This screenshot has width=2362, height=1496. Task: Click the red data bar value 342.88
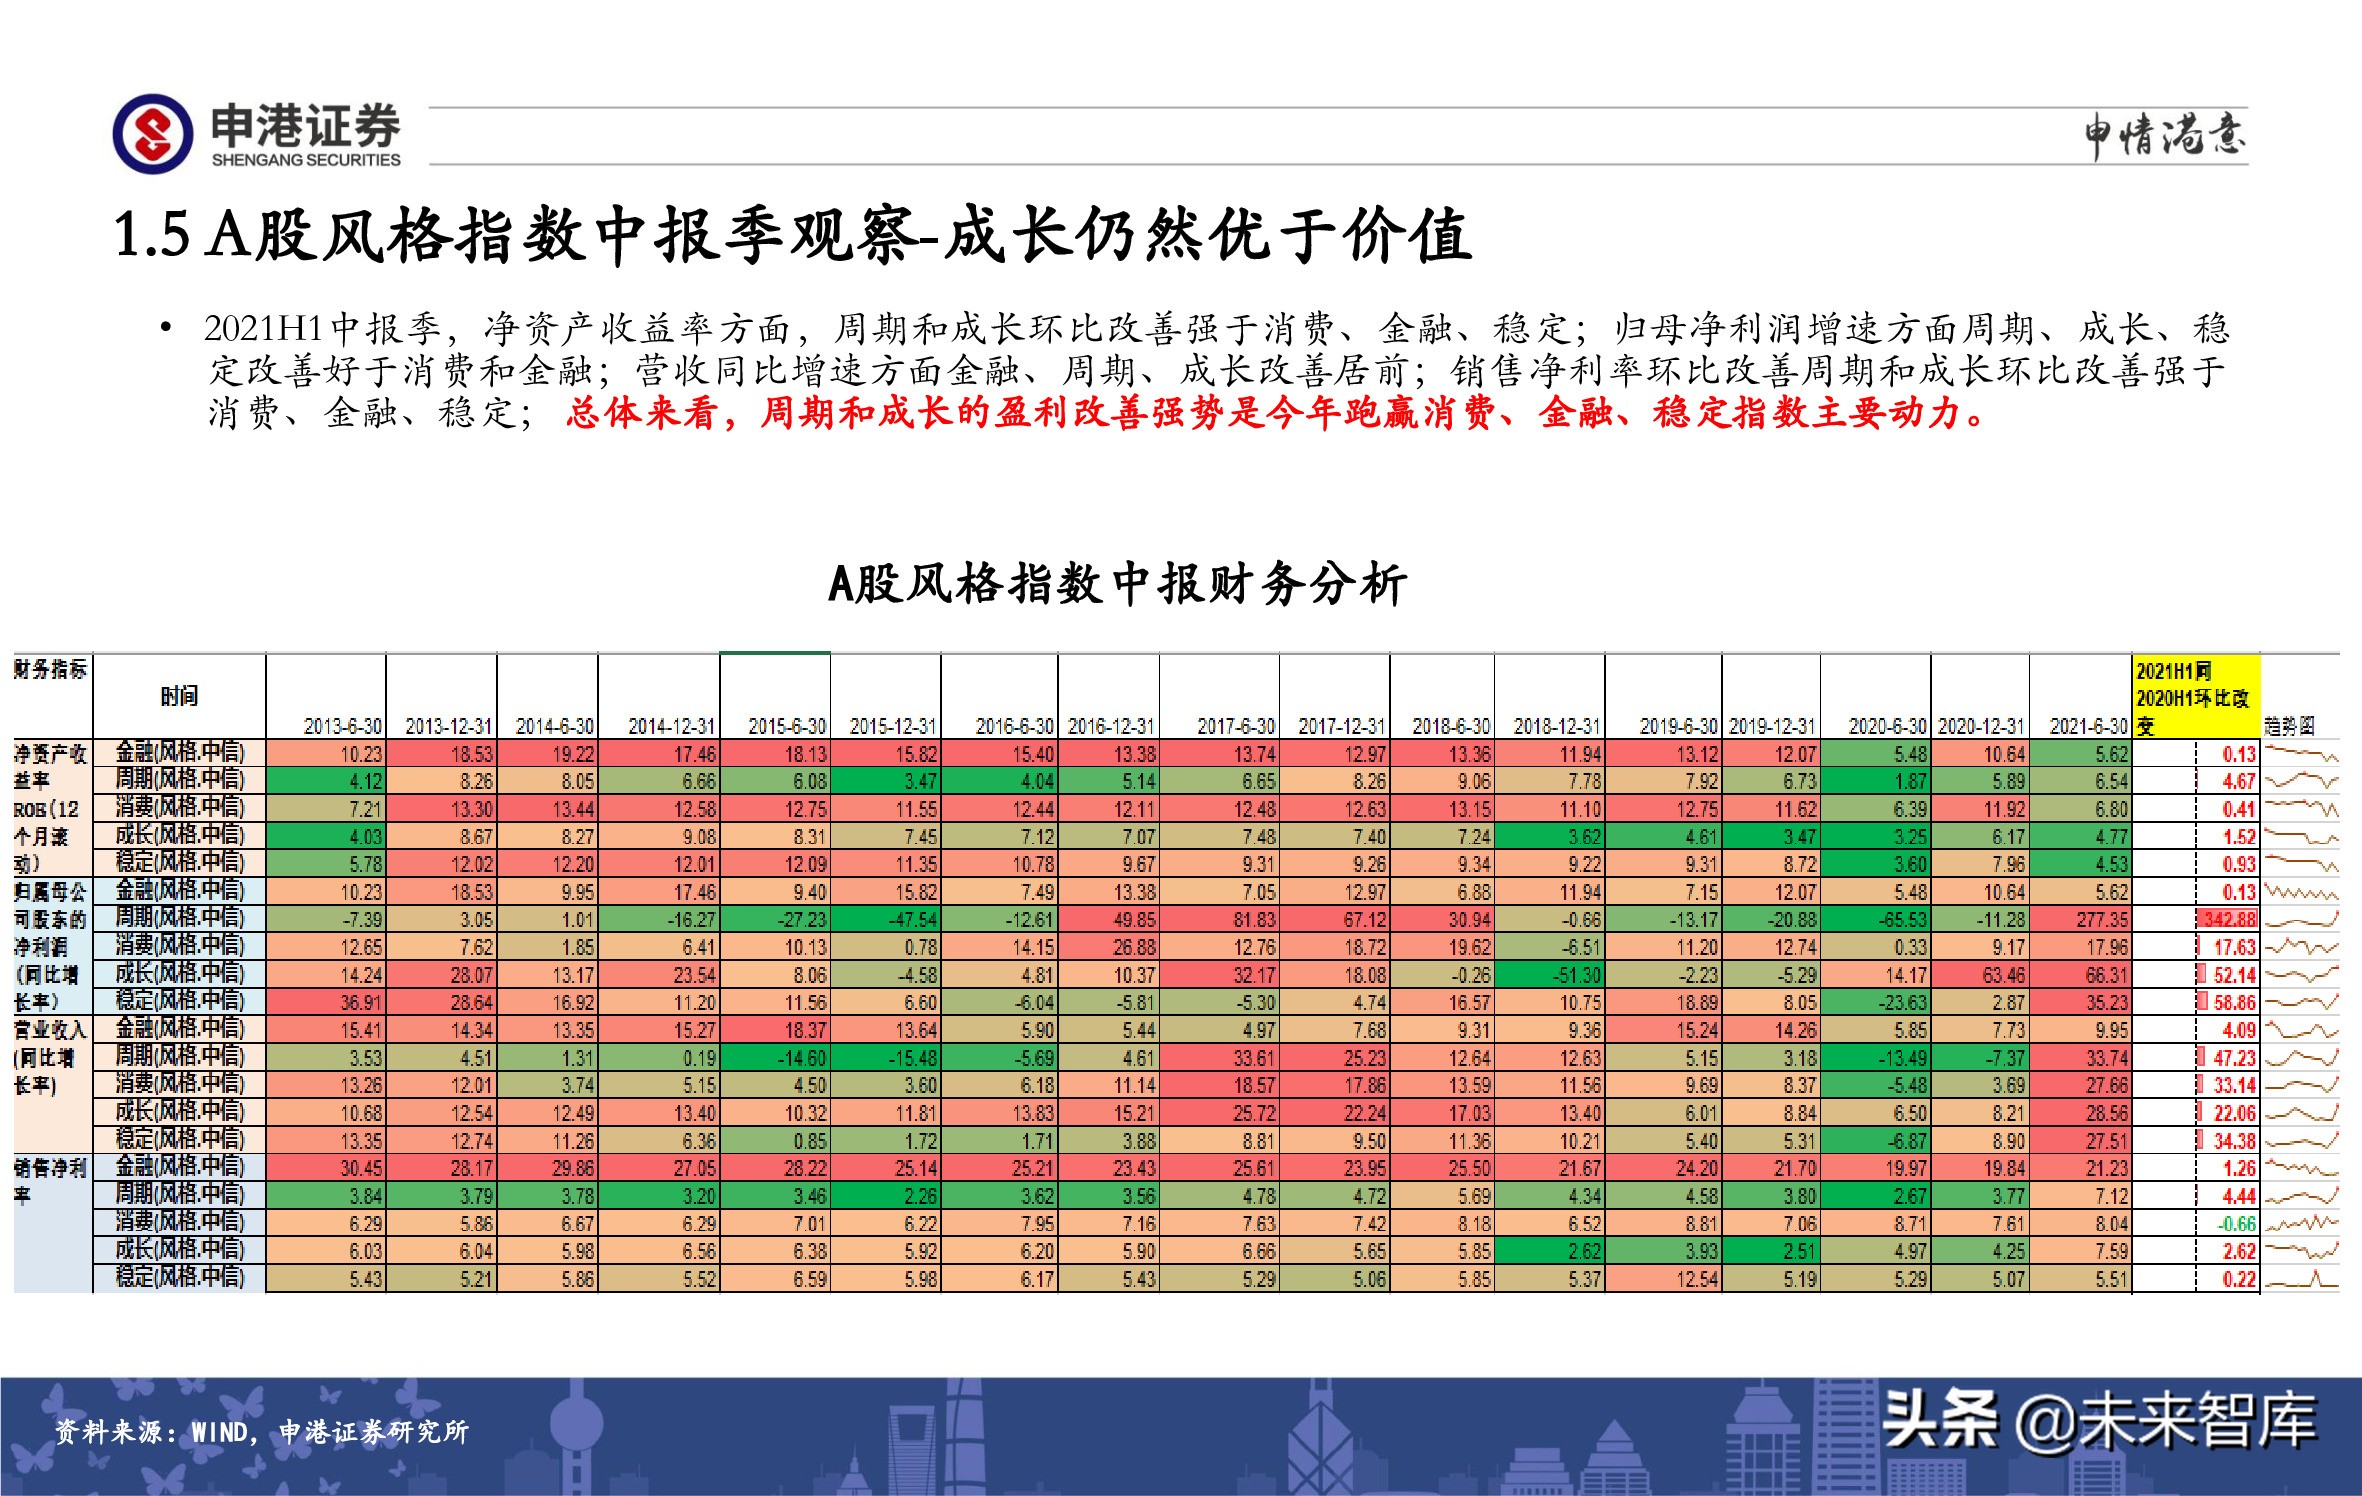click(x=2227, y=919)
